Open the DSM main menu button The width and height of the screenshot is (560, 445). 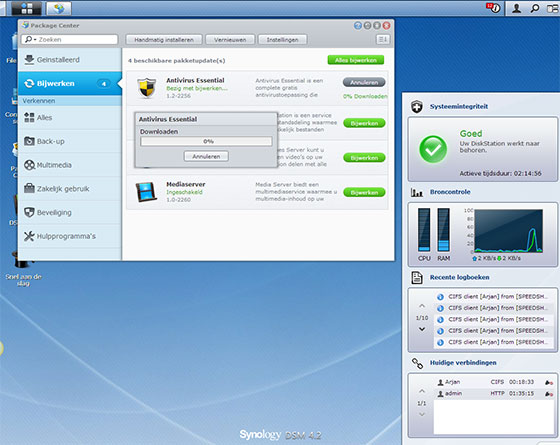point(26,8)
